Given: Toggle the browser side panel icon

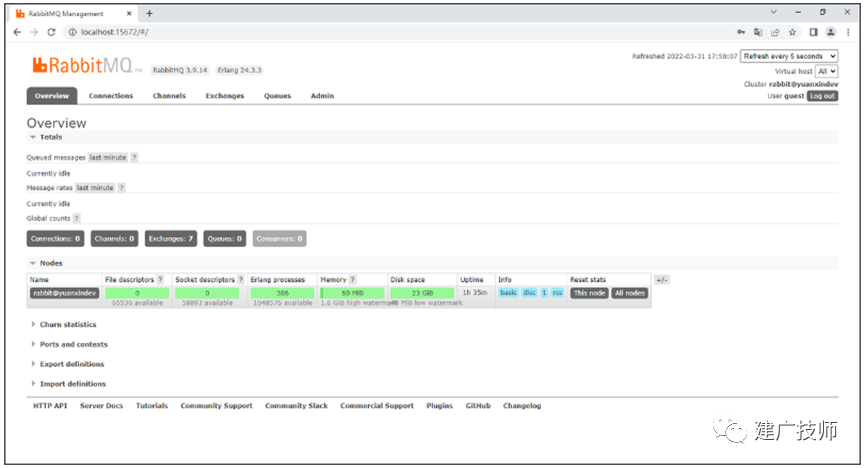Looking at the screenshot, I should pyautogui.click(x=813, y=32).
